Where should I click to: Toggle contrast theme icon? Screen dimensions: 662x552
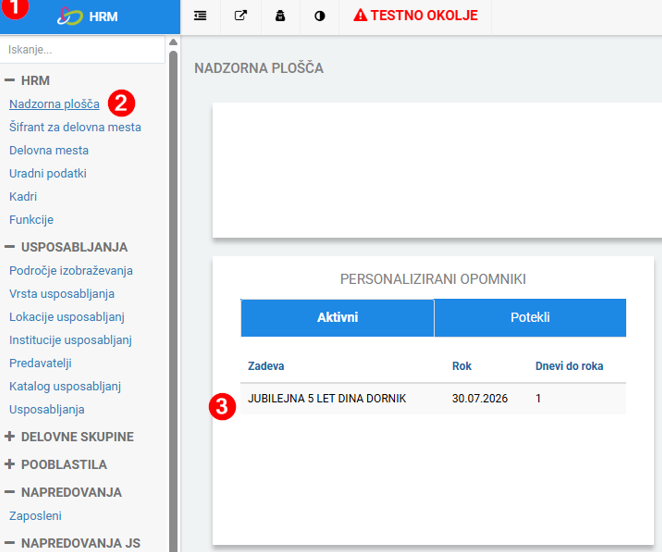(x=320, y=16)
